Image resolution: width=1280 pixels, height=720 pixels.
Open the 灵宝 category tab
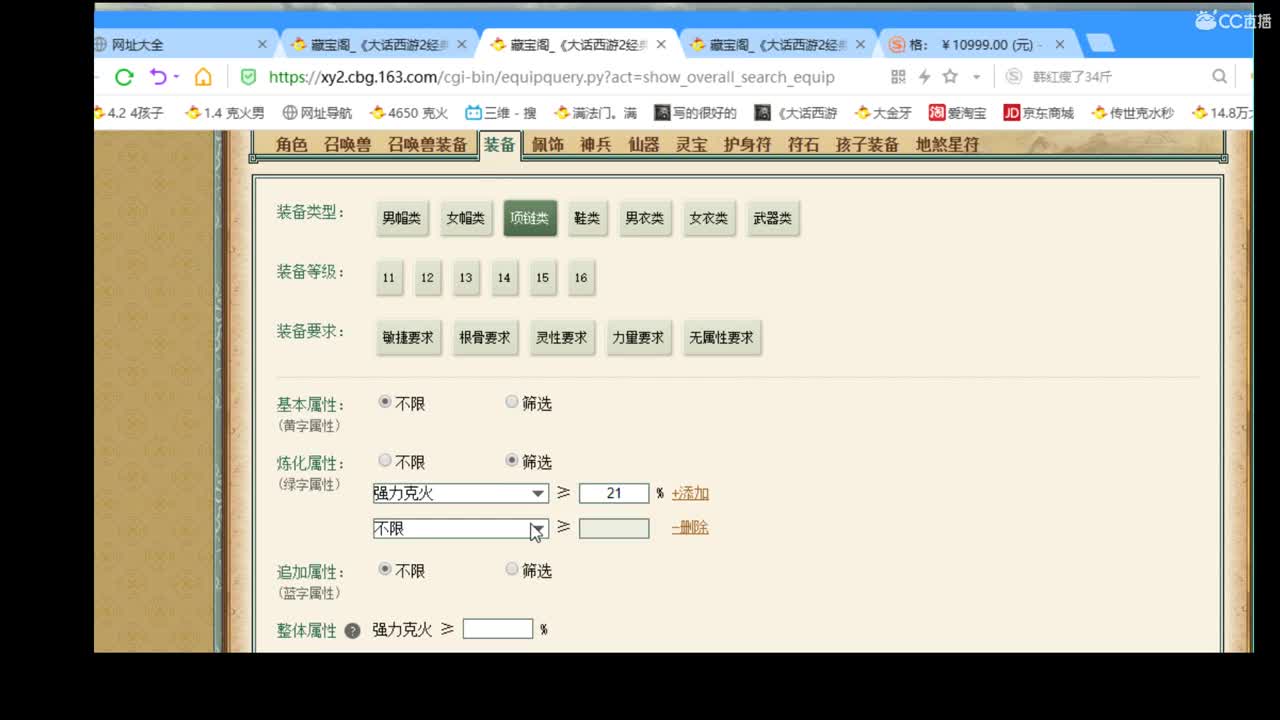pos(691,145)
